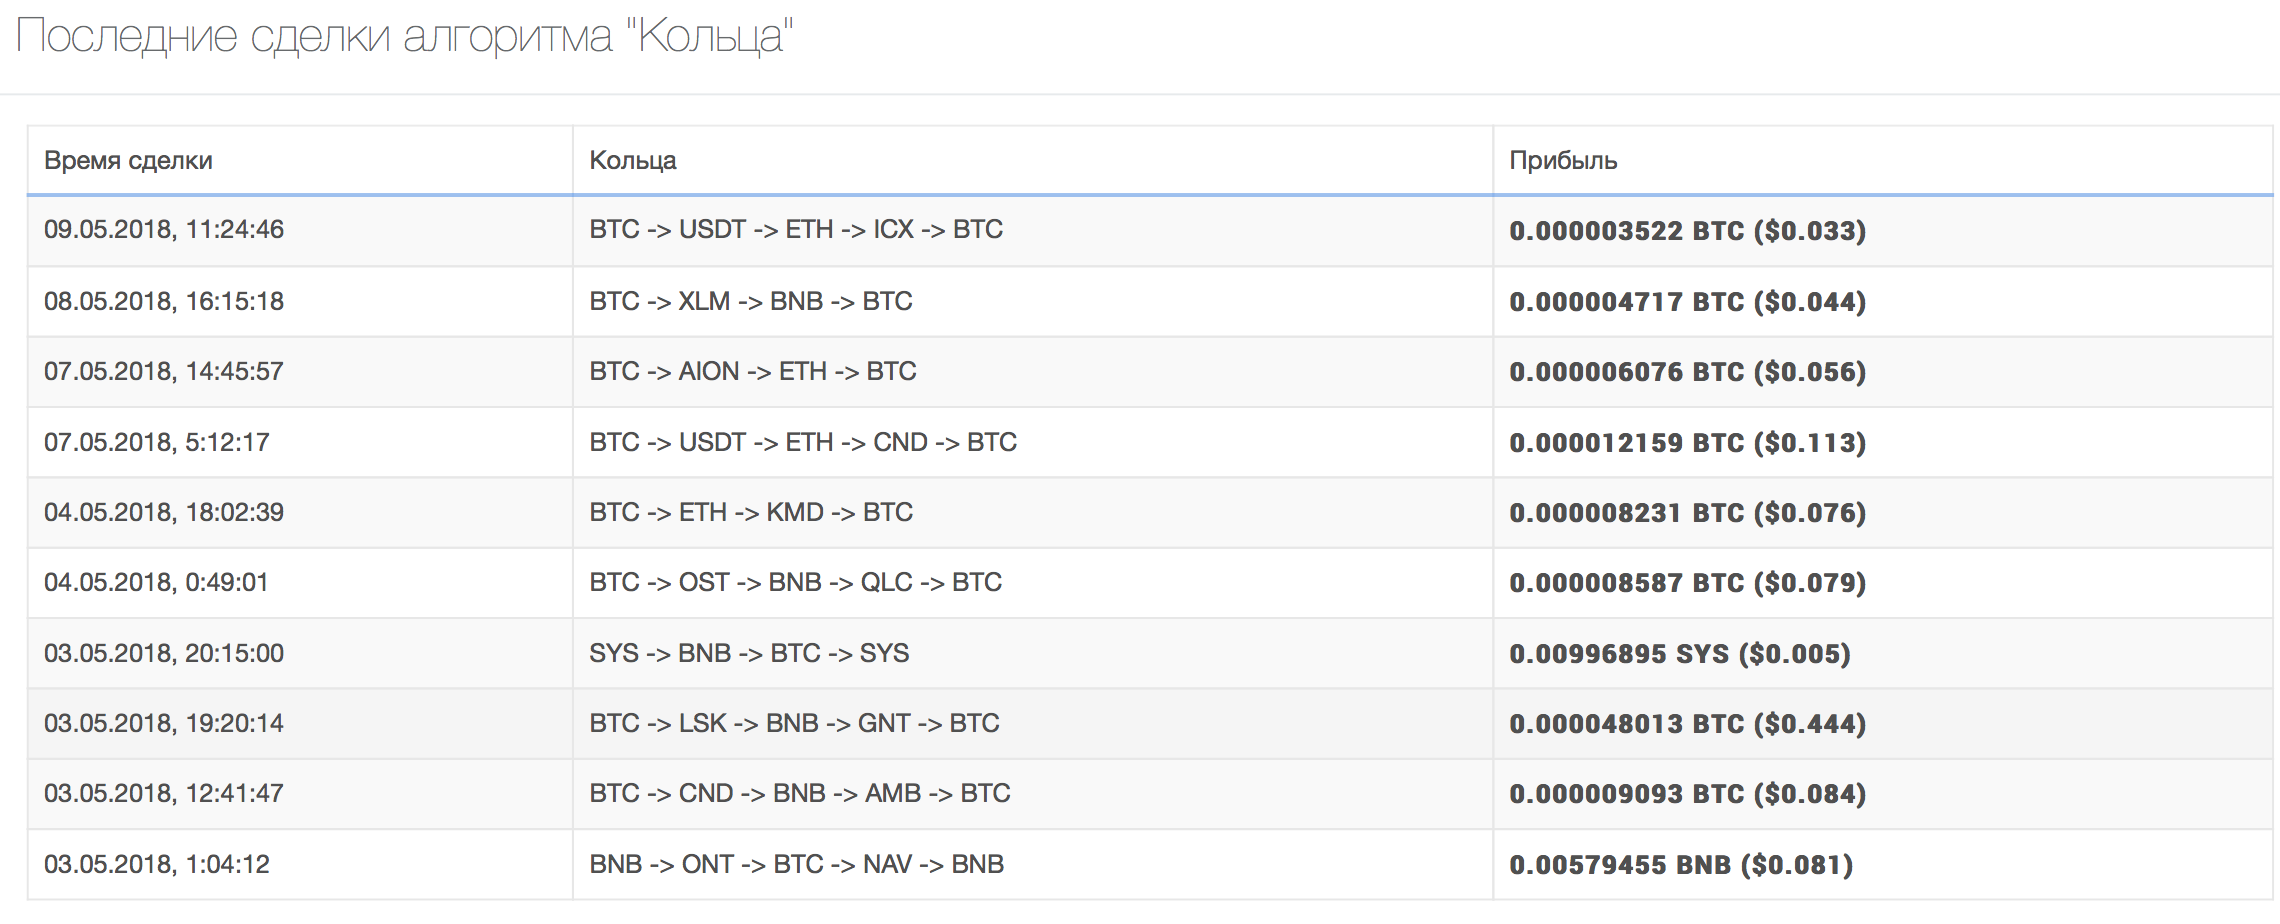Click the profit 0.00579455 BNB ($0.081)
Screen dimensions: 2280x924
[1681, 865]
